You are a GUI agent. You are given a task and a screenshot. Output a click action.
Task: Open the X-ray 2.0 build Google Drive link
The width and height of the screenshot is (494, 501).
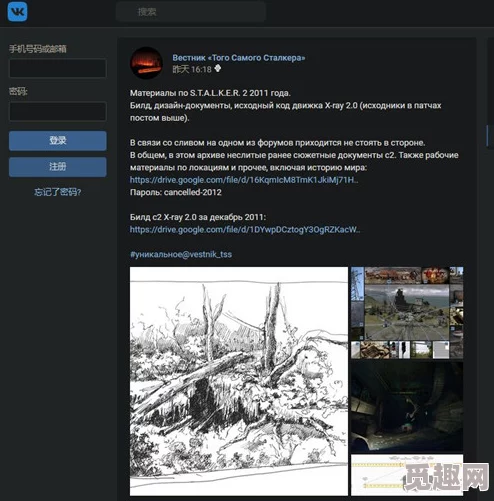245,229
